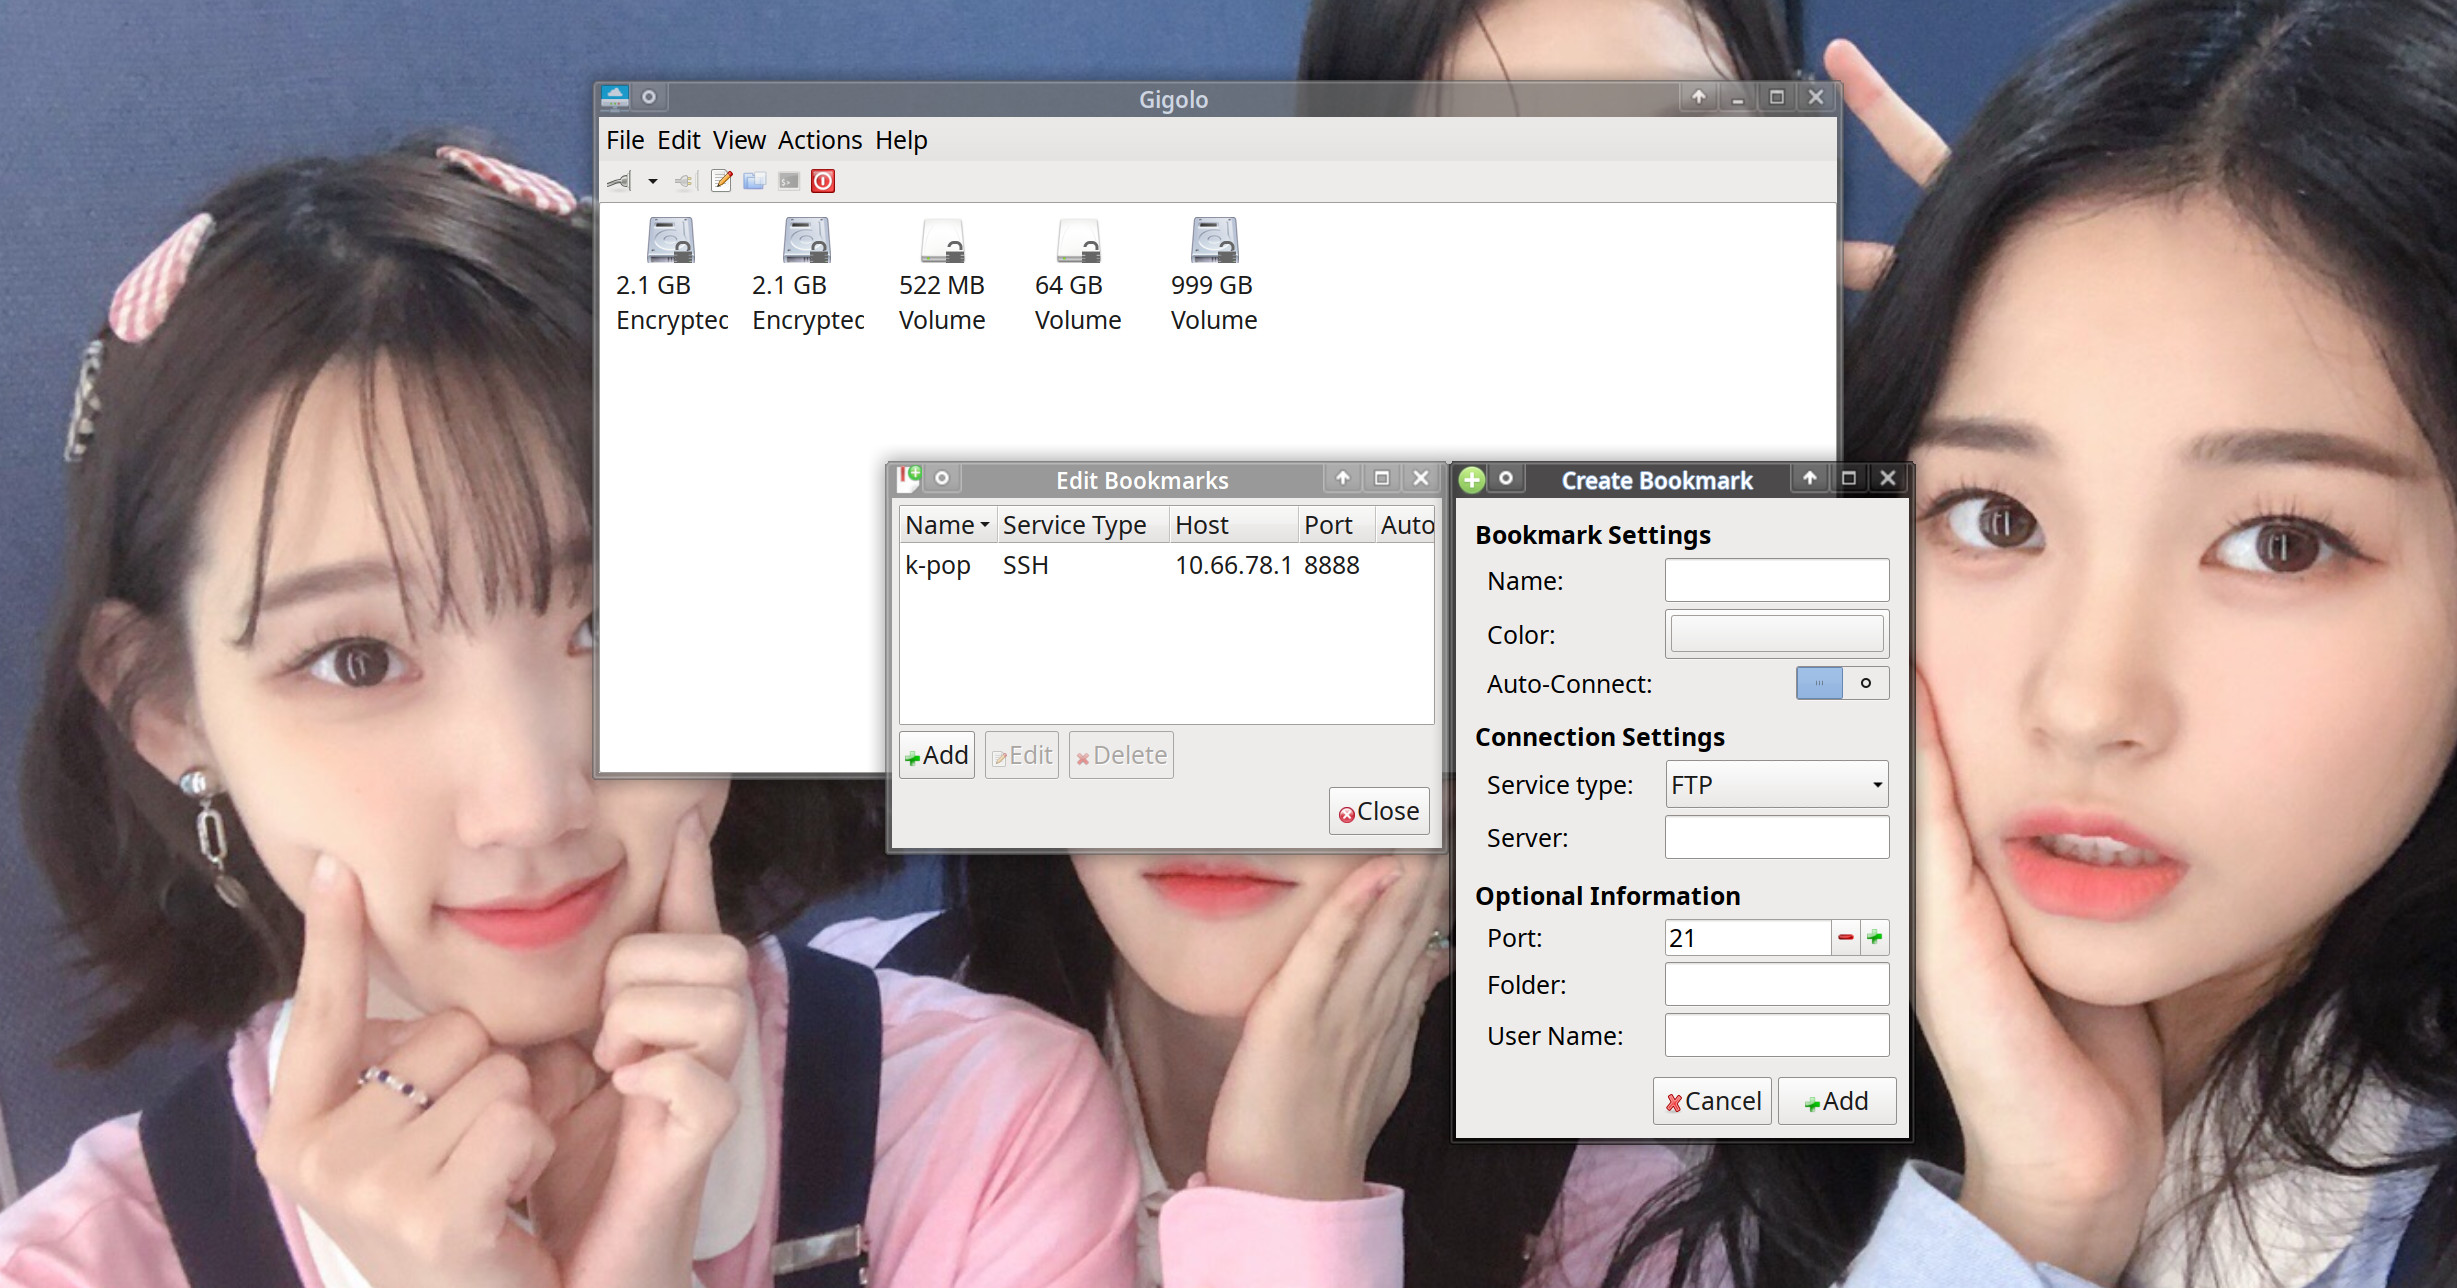Viewport: 2457px width, 1288px height.
Task: Shade the Gigolo window with up-arrow button
Action: tap(1698, 97)
